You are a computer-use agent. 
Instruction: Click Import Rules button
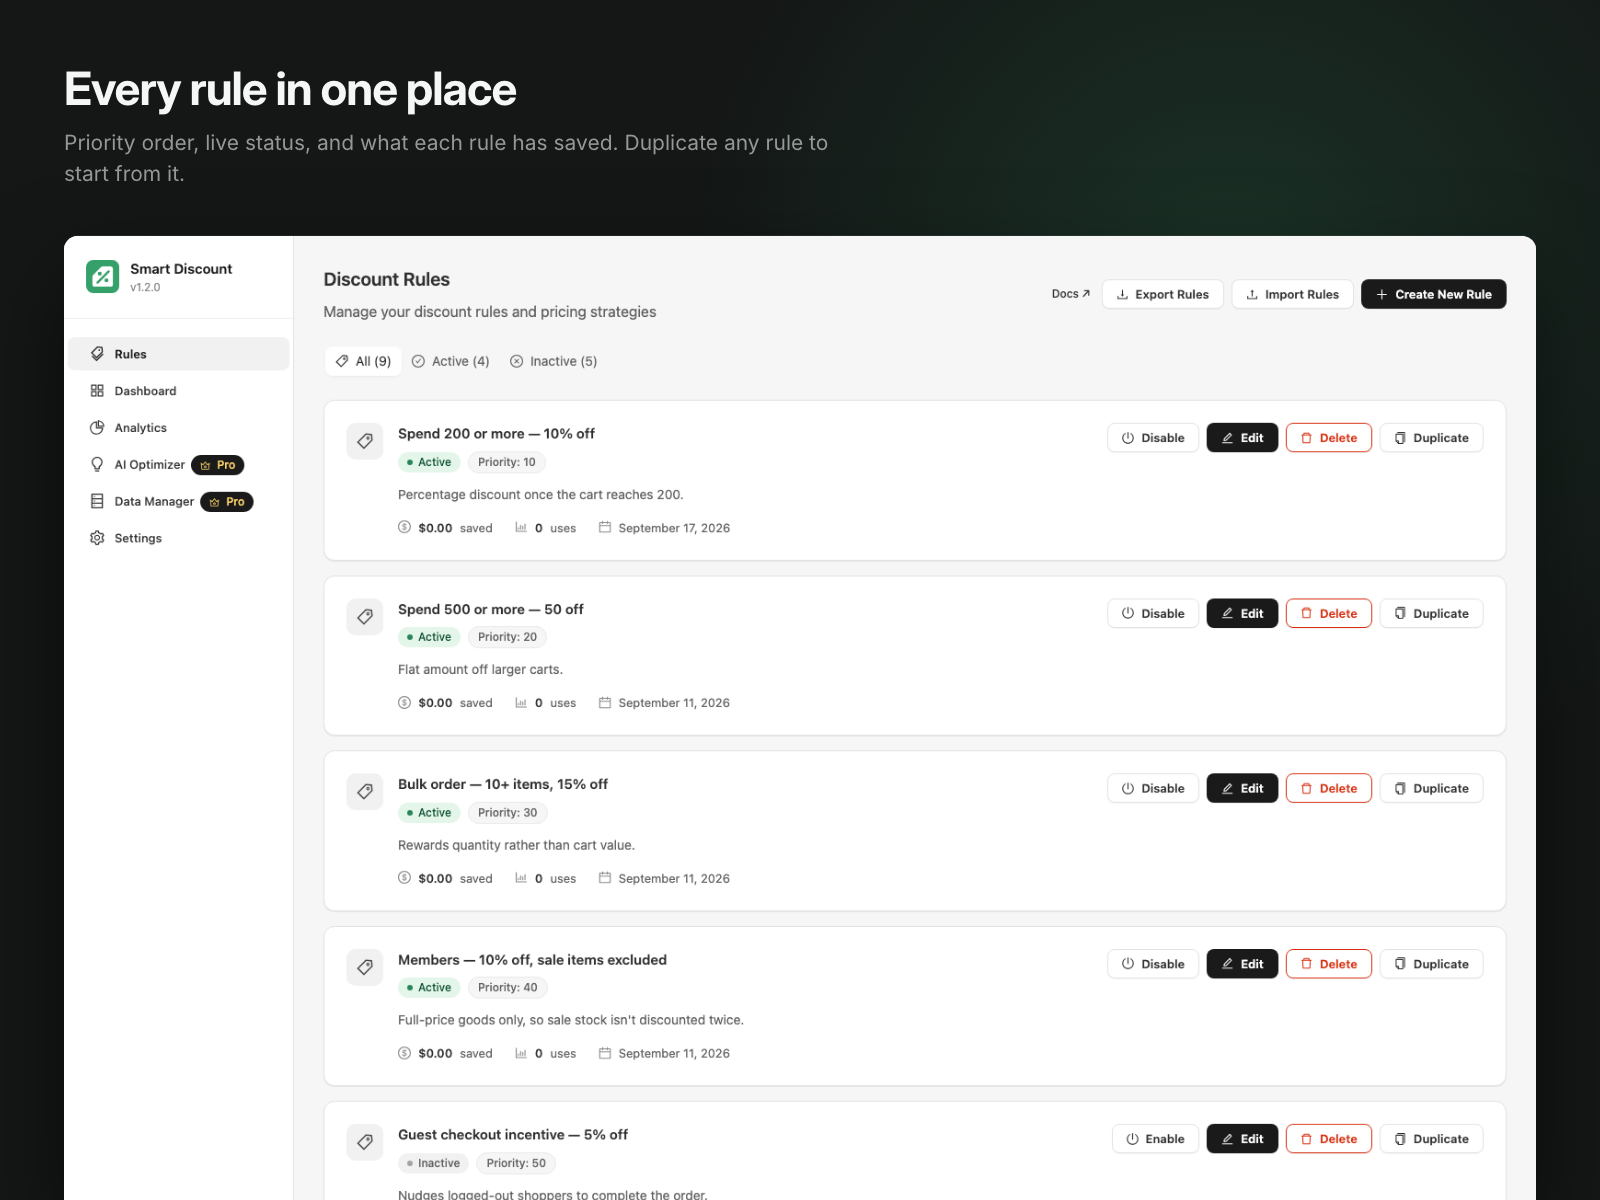tap(1292, 294)
